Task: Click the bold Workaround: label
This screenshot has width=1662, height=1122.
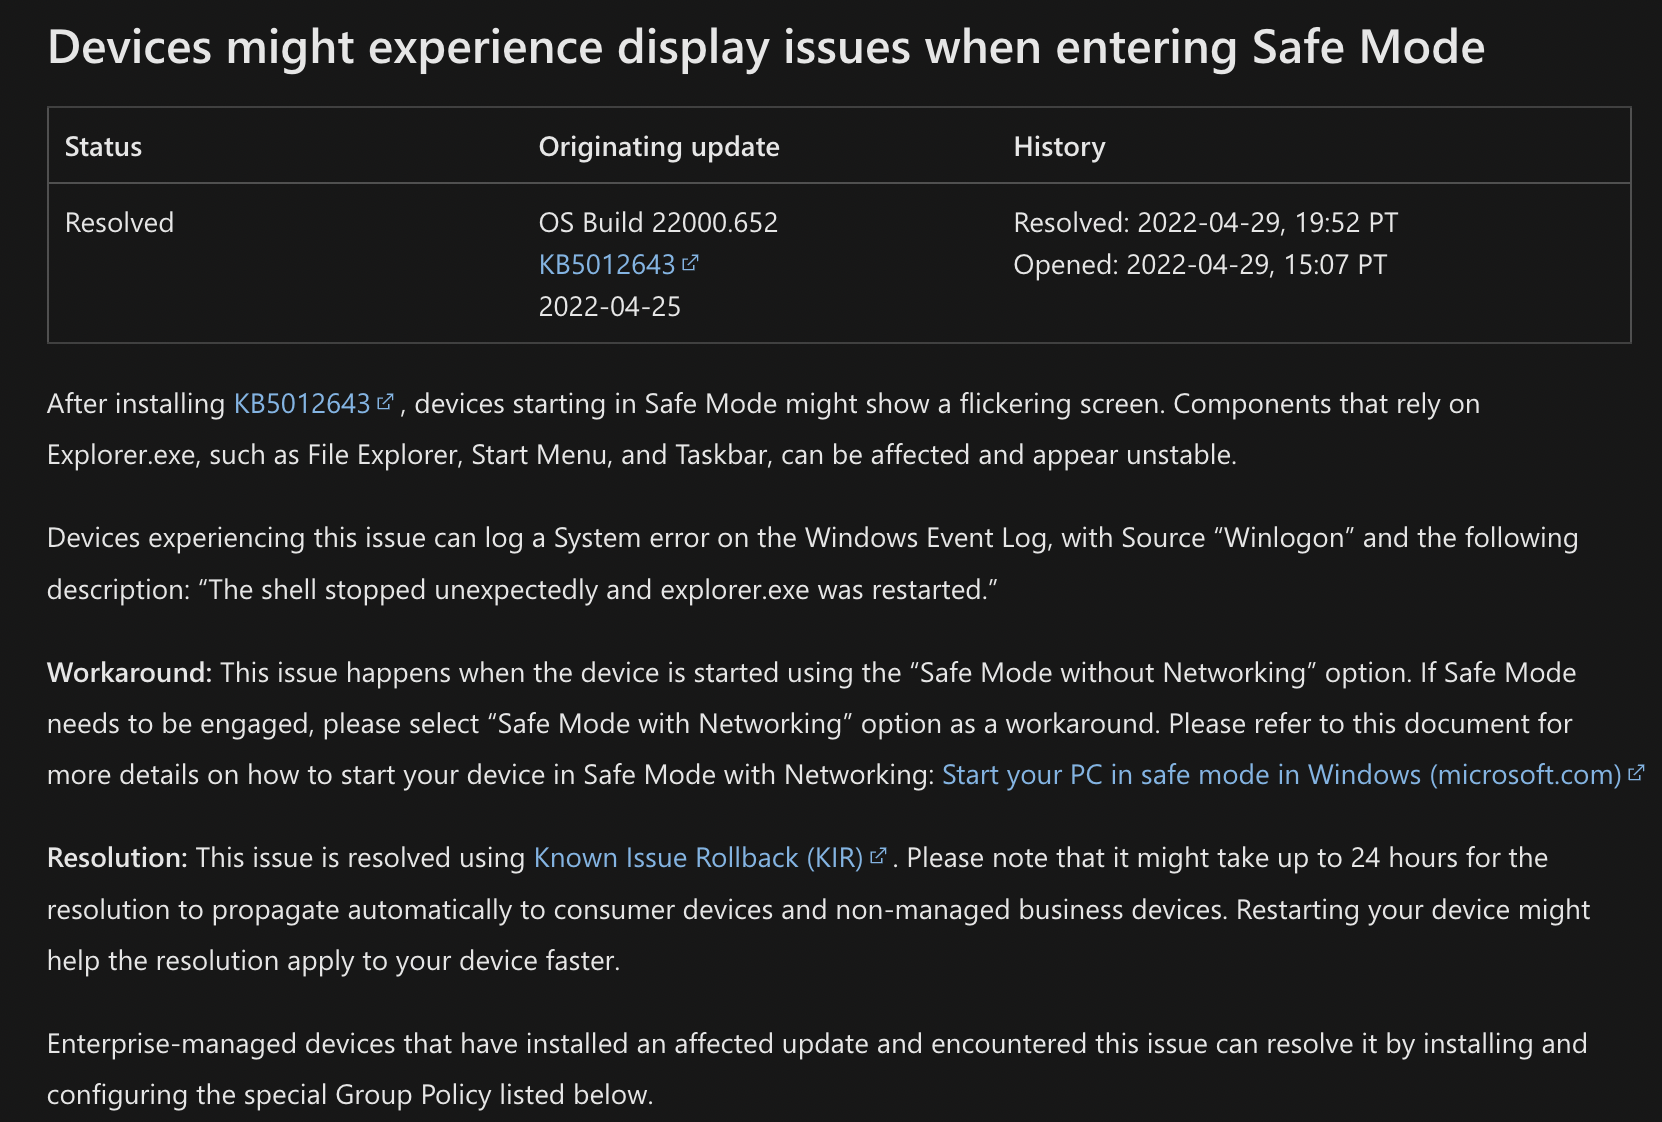Action: pyautogui.click(x=130, y=672)
